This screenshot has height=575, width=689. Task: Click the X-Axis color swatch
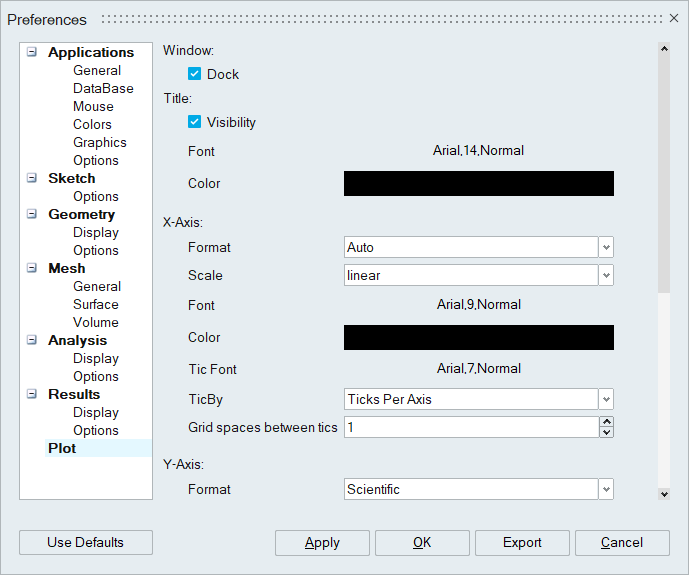pos(478,337)
